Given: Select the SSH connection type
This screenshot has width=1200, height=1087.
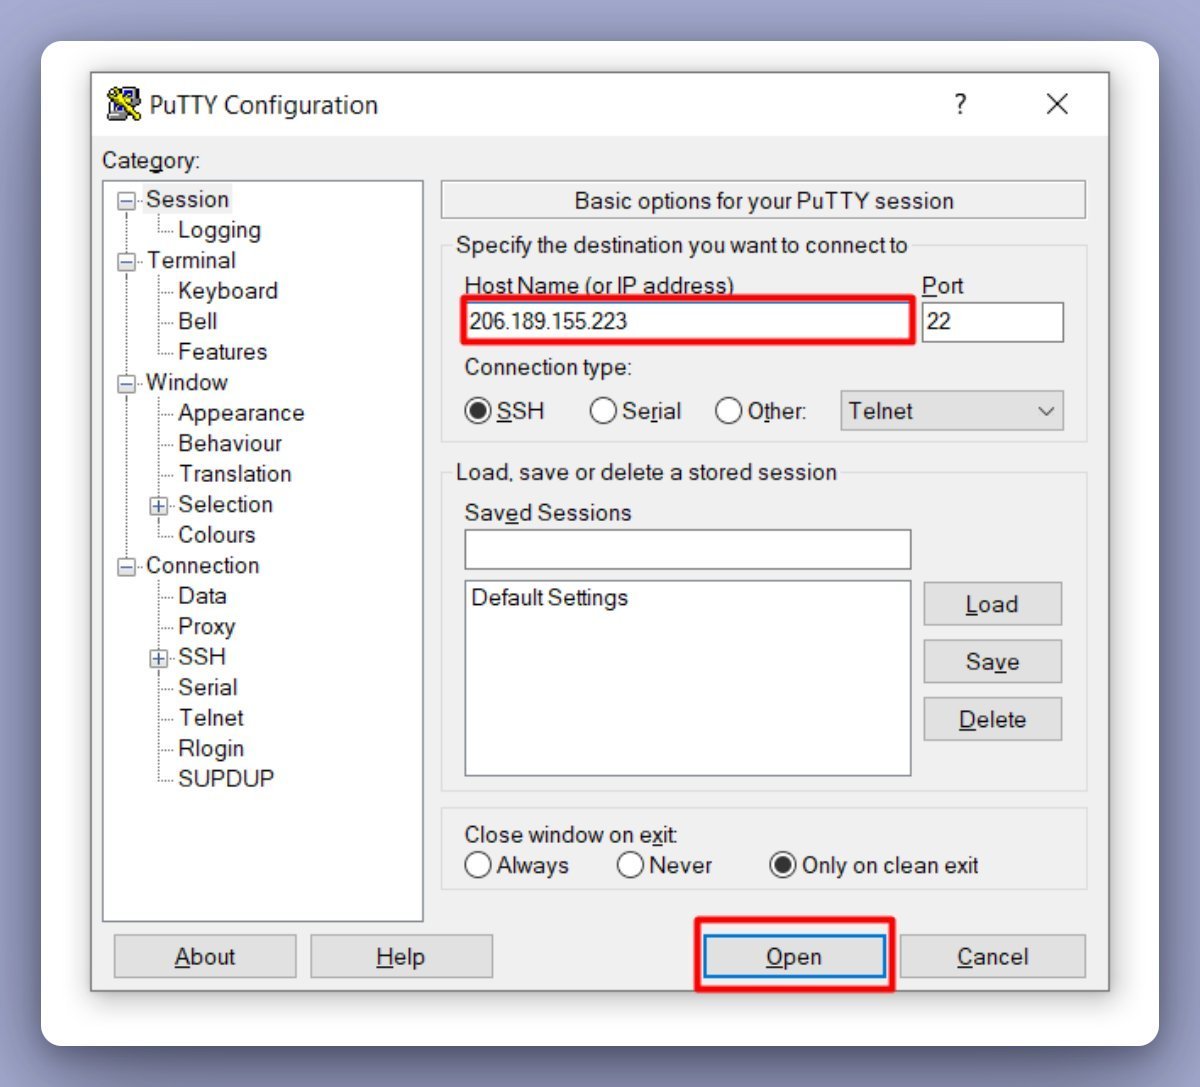Looking at the screenshot, I should tap(478, 411).
